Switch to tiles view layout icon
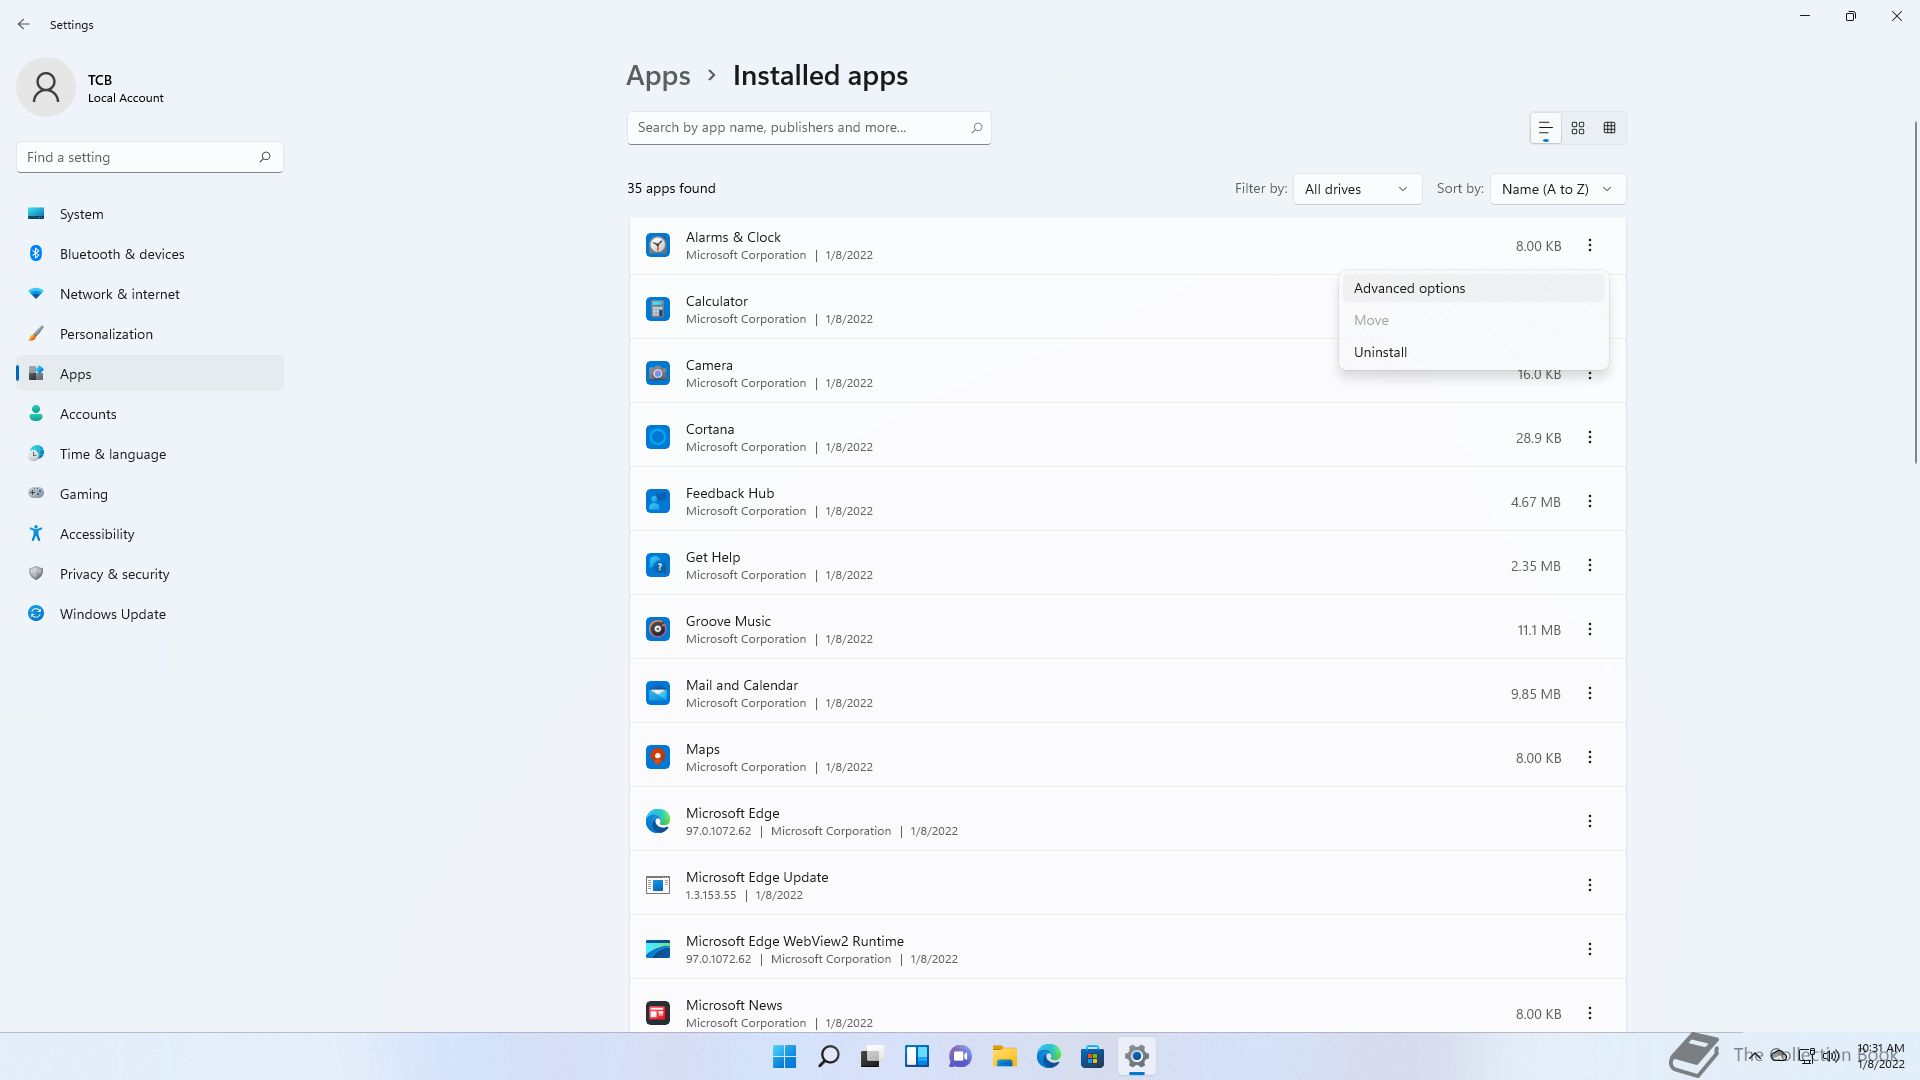Image resolution: width=1920 pixels, height=1080 pixels. (1610, 128)
